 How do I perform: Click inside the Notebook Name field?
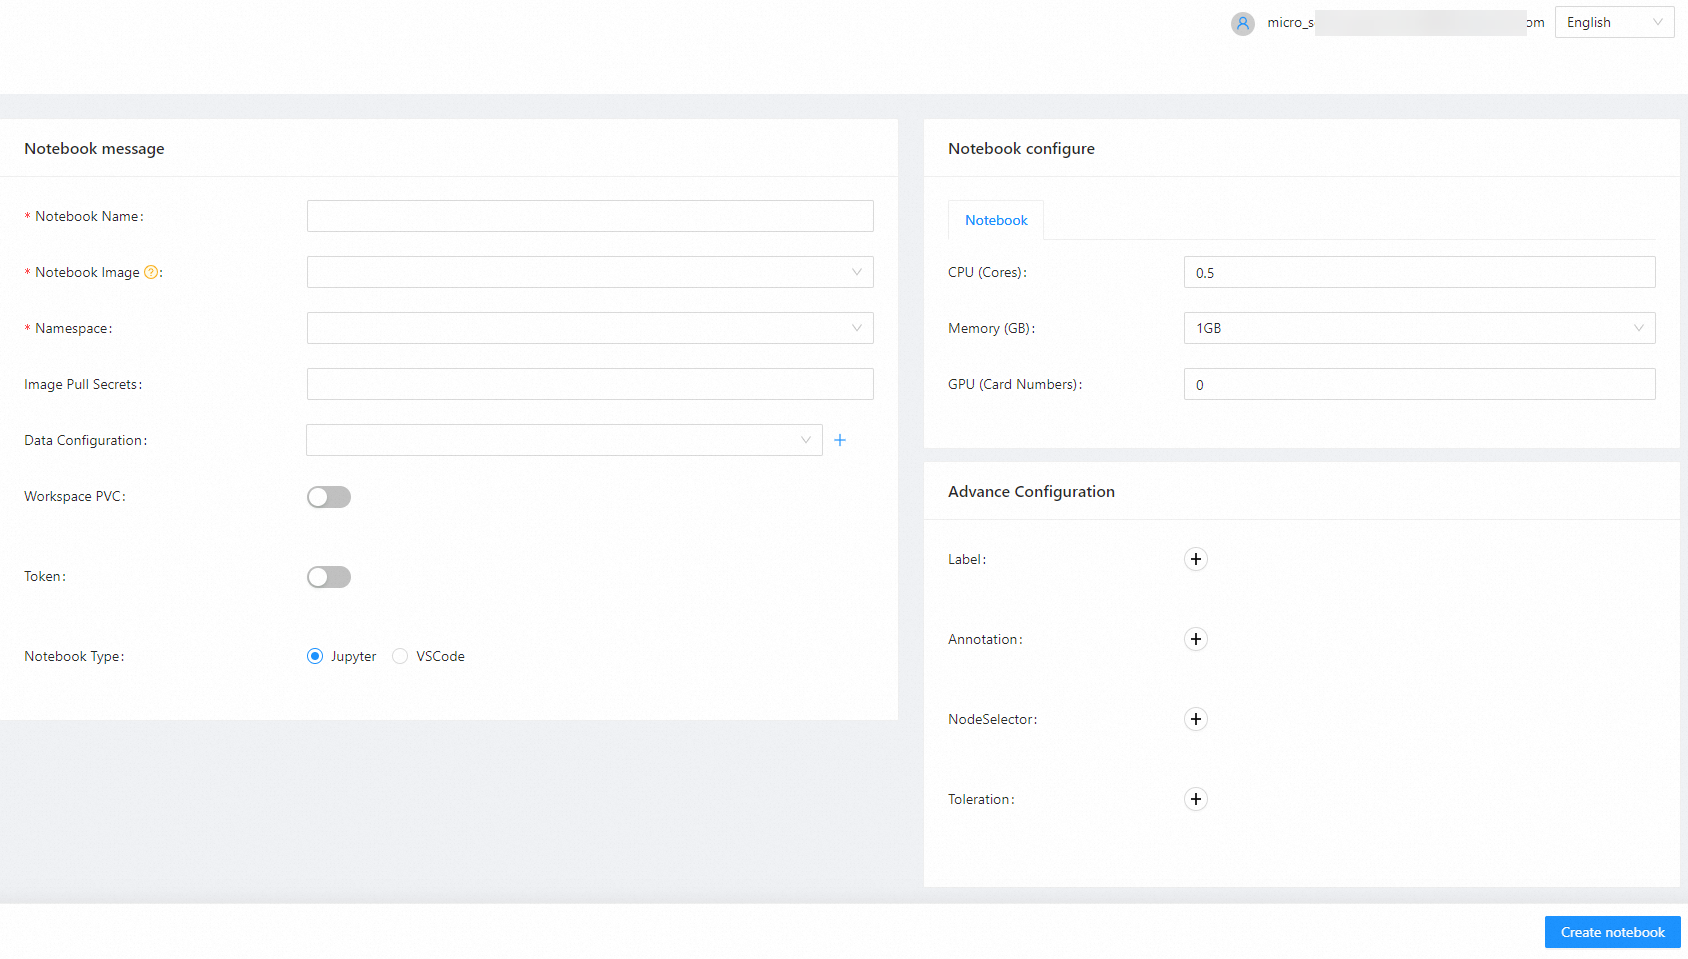[x=590, y=215]
